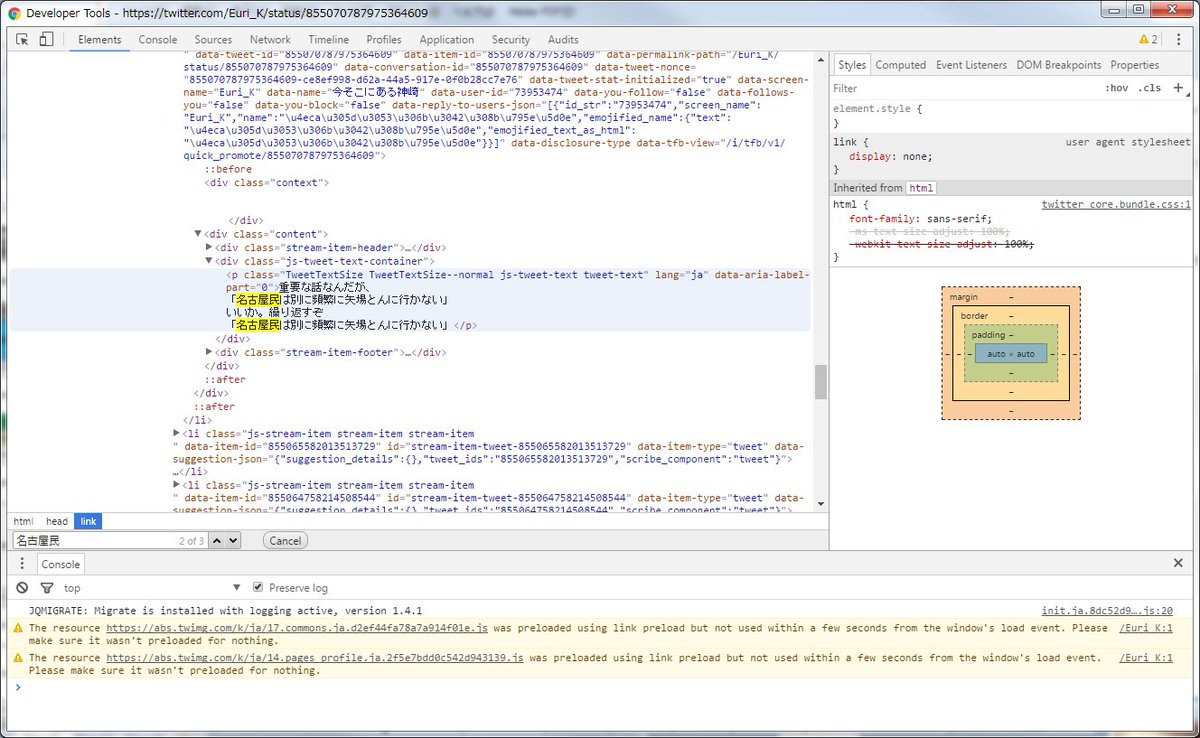Jump to next search result arrow

click(233, 540)
